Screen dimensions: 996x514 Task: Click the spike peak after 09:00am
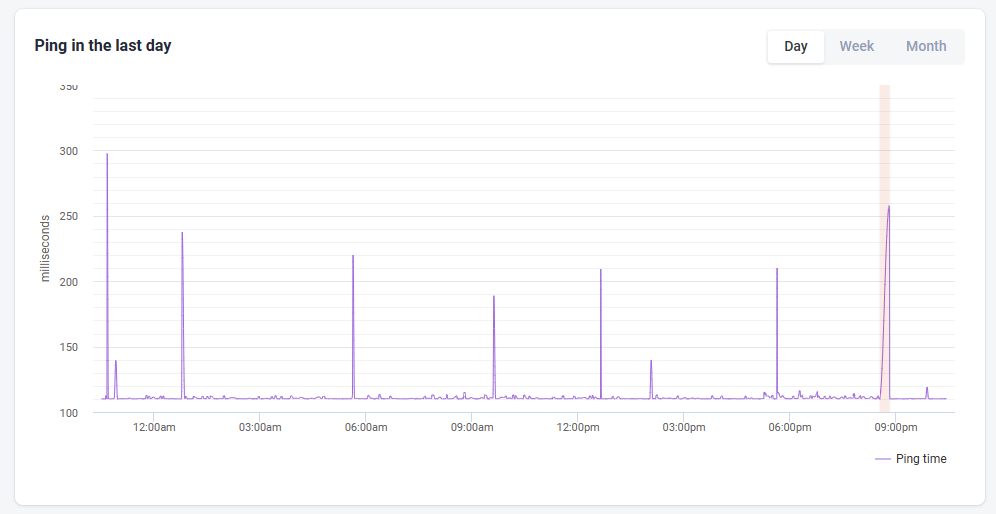(494, 296)
